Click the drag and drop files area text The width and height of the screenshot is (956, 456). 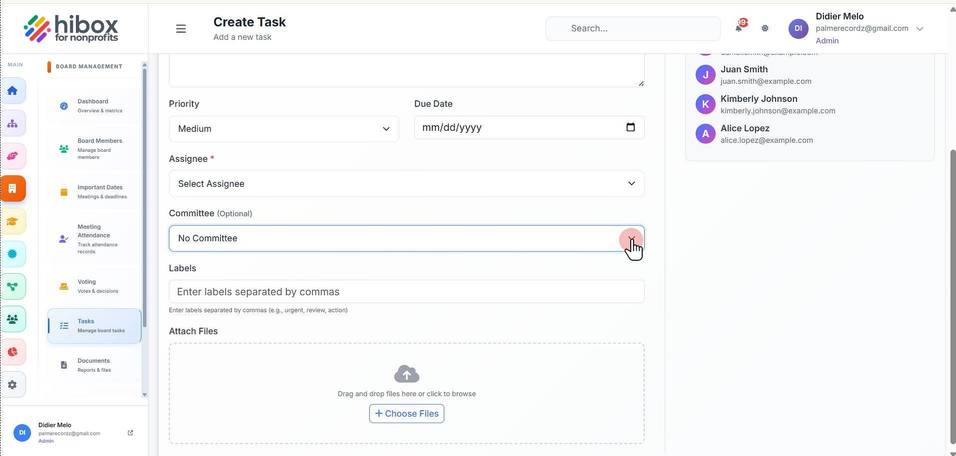(x=407, y=394)
